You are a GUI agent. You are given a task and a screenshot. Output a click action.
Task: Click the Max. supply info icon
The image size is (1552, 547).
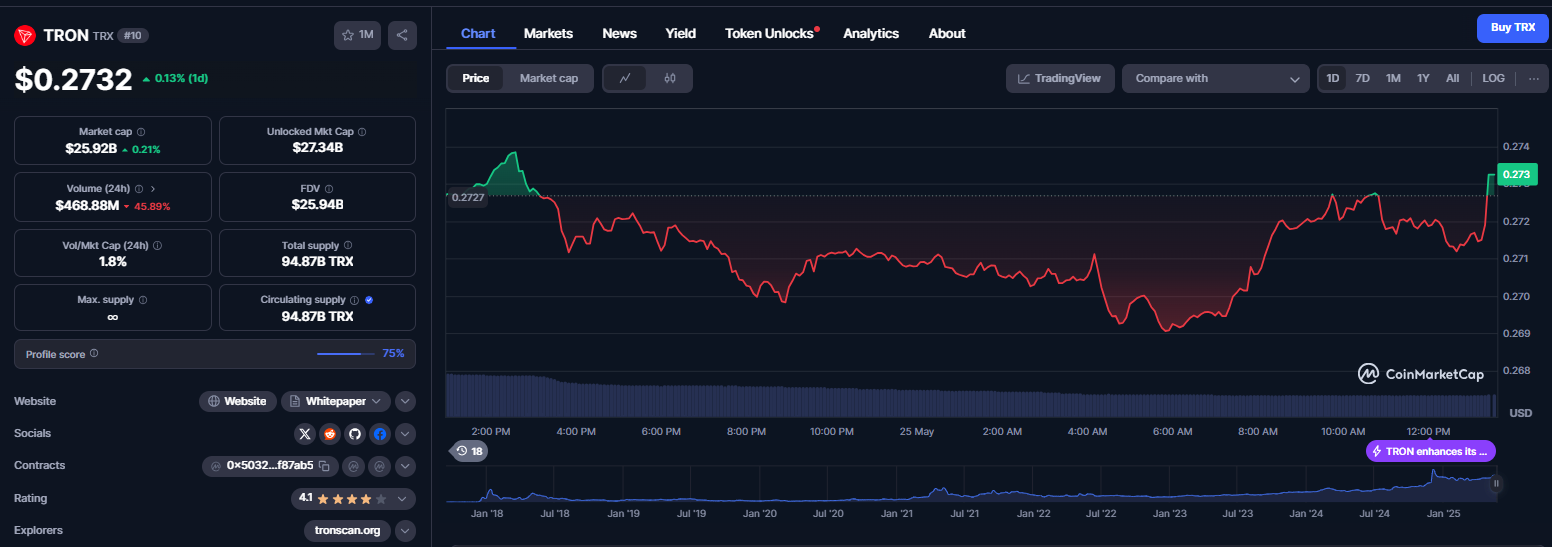click(143, 300)
